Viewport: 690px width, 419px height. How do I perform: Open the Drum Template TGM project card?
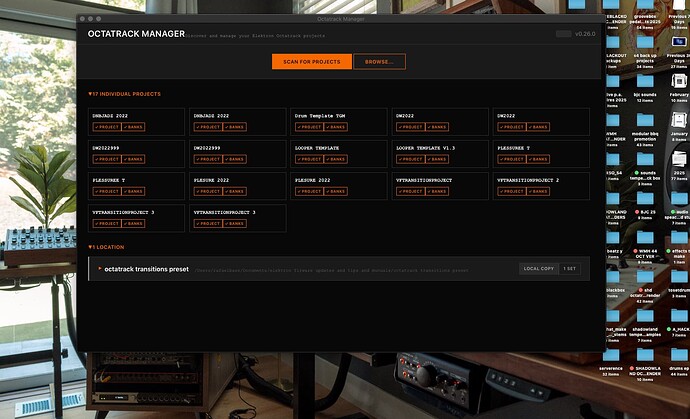(x=339, y=122)
